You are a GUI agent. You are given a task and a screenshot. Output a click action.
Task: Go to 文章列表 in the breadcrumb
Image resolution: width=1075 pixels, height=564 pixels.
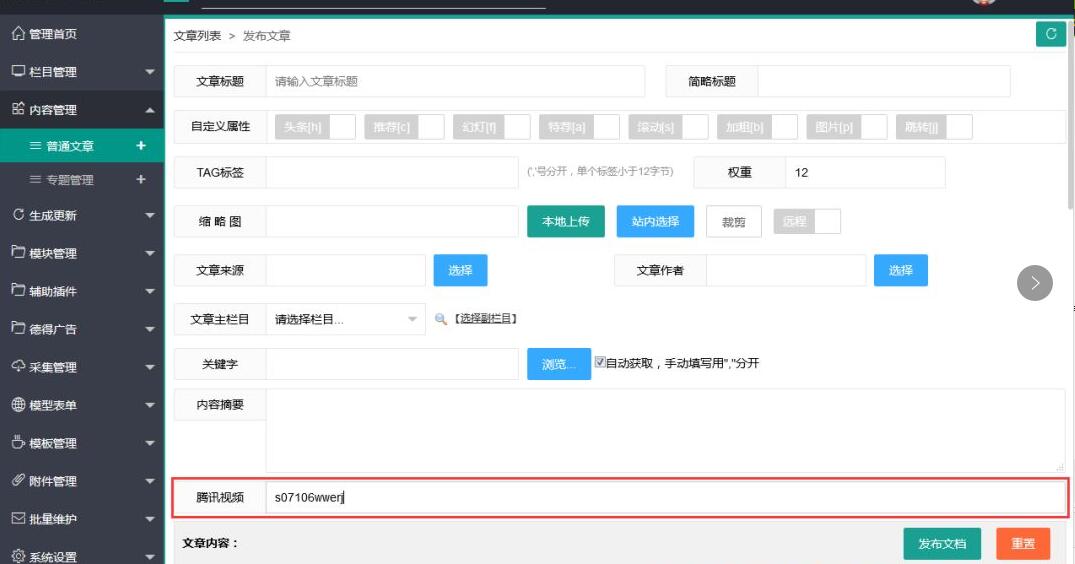197,36
